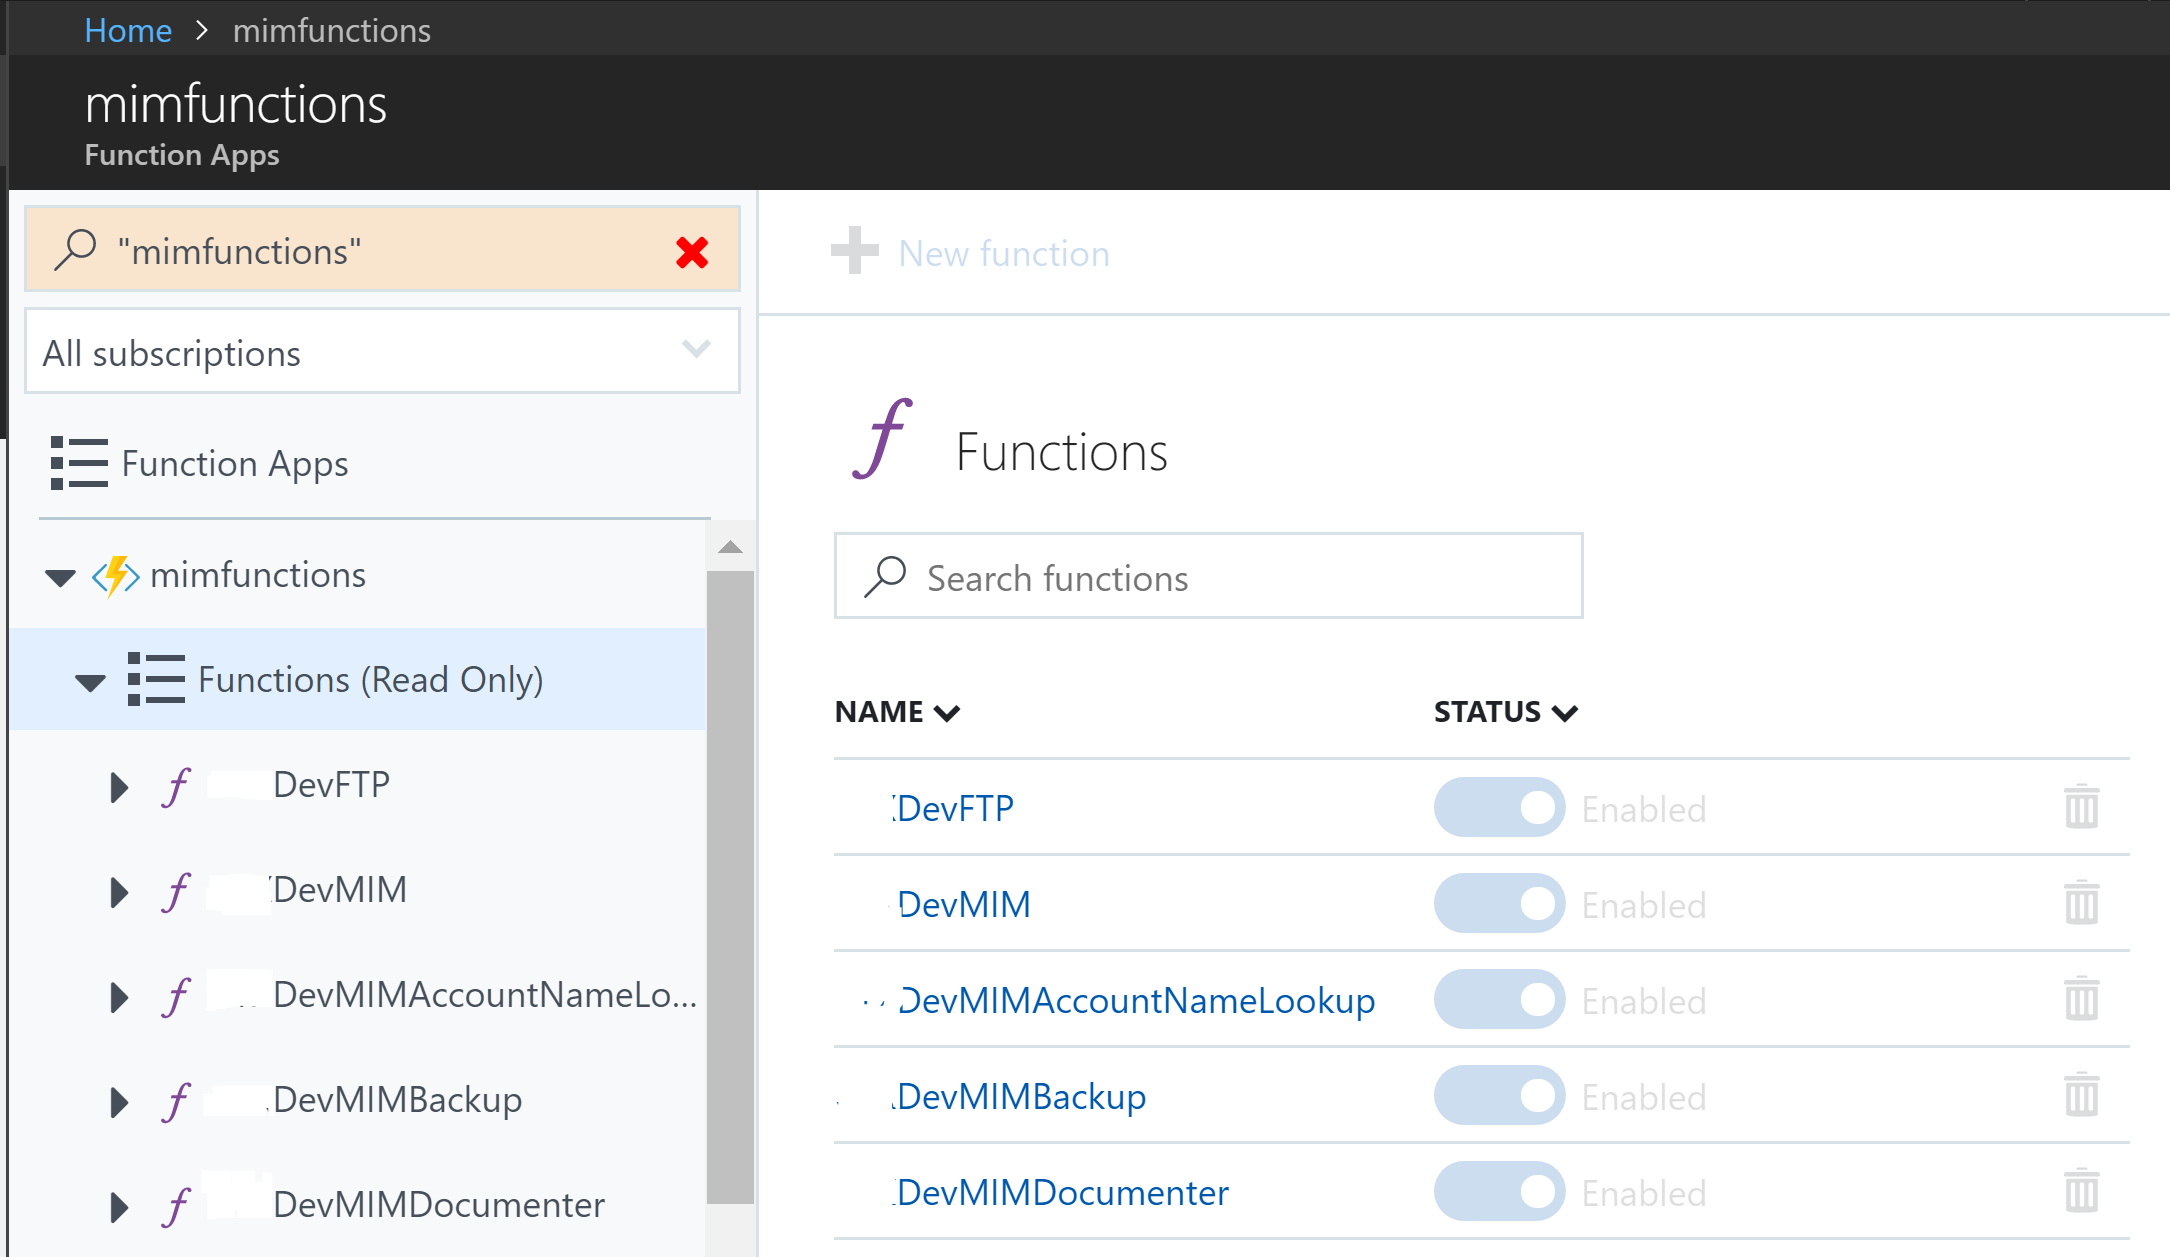The width and height of the screenshot is (2170, 1257).
Task: Open DevMIMAccountNameLookup function link
Action: (1136, 1000)
